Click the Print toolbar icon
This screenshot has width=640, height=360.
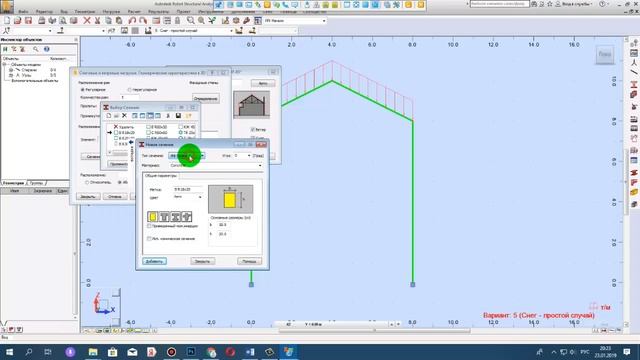coord(42,20)
